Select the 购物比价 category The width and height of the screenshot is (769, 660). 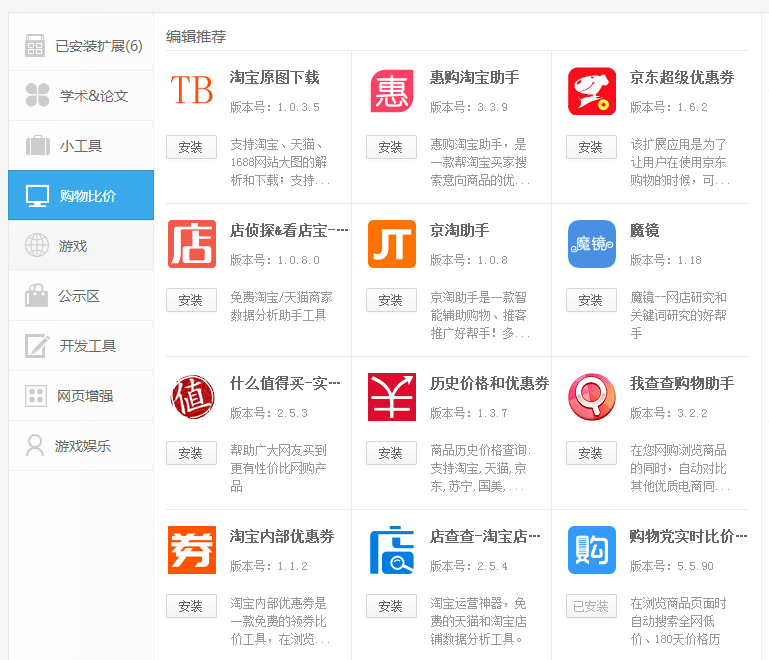click(x=81, y=195)
